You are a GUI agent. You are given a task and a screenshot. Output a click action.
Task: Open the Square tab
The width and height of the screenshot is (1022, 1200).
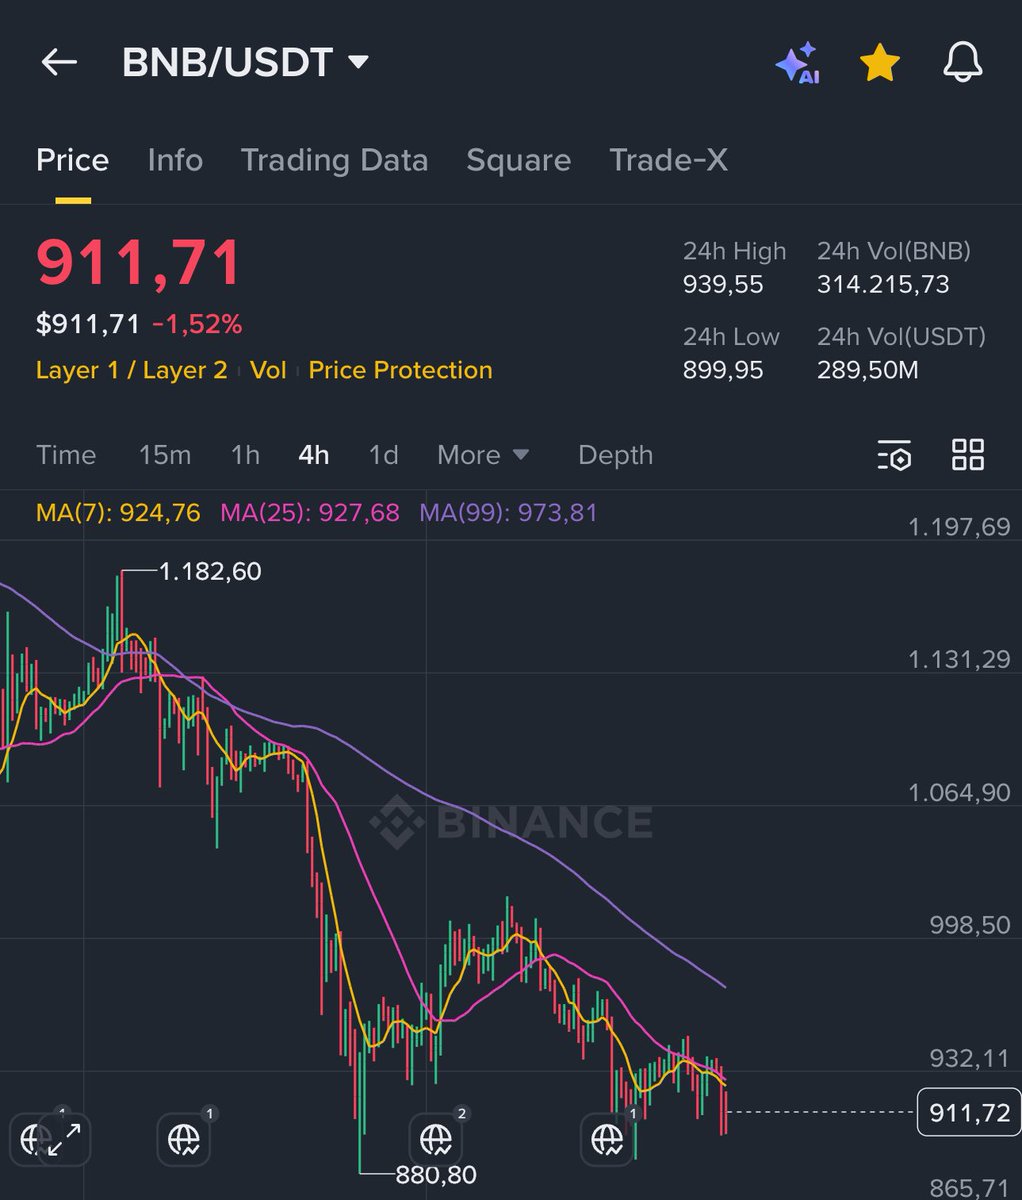click(x=518, y=160)
